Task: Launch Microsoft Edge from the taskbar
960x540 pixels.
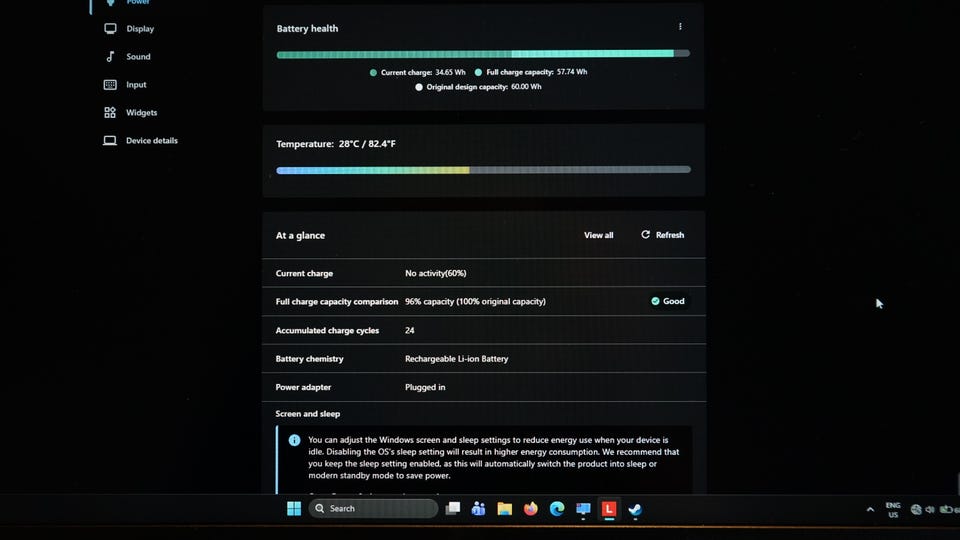Action: [557, 509]
